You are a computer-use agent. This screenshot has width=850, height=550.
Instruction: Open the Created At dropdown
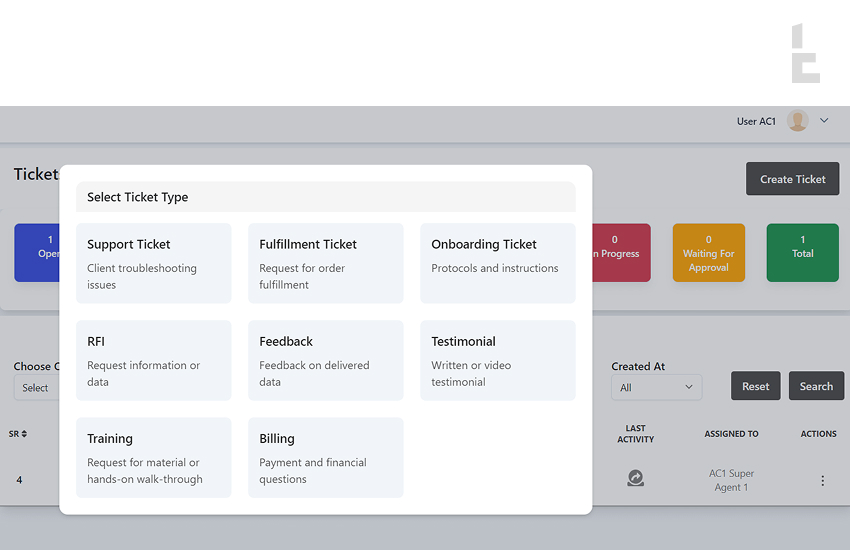click(656, 387)
